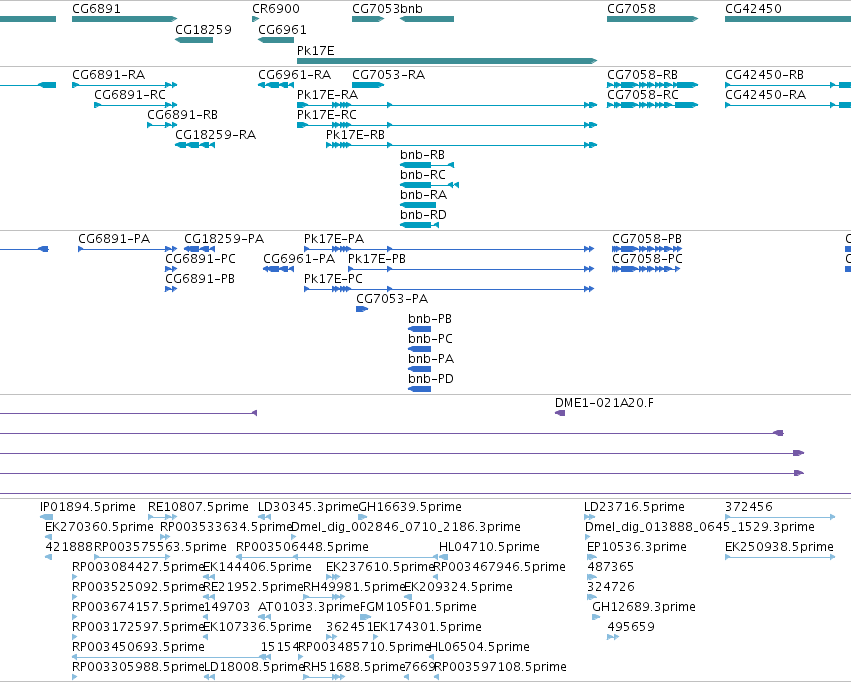Image resolution: width=851 pixels, height=682 pixels.
Task: Click the bnb-RA transcript
Action: pos(418,205)
